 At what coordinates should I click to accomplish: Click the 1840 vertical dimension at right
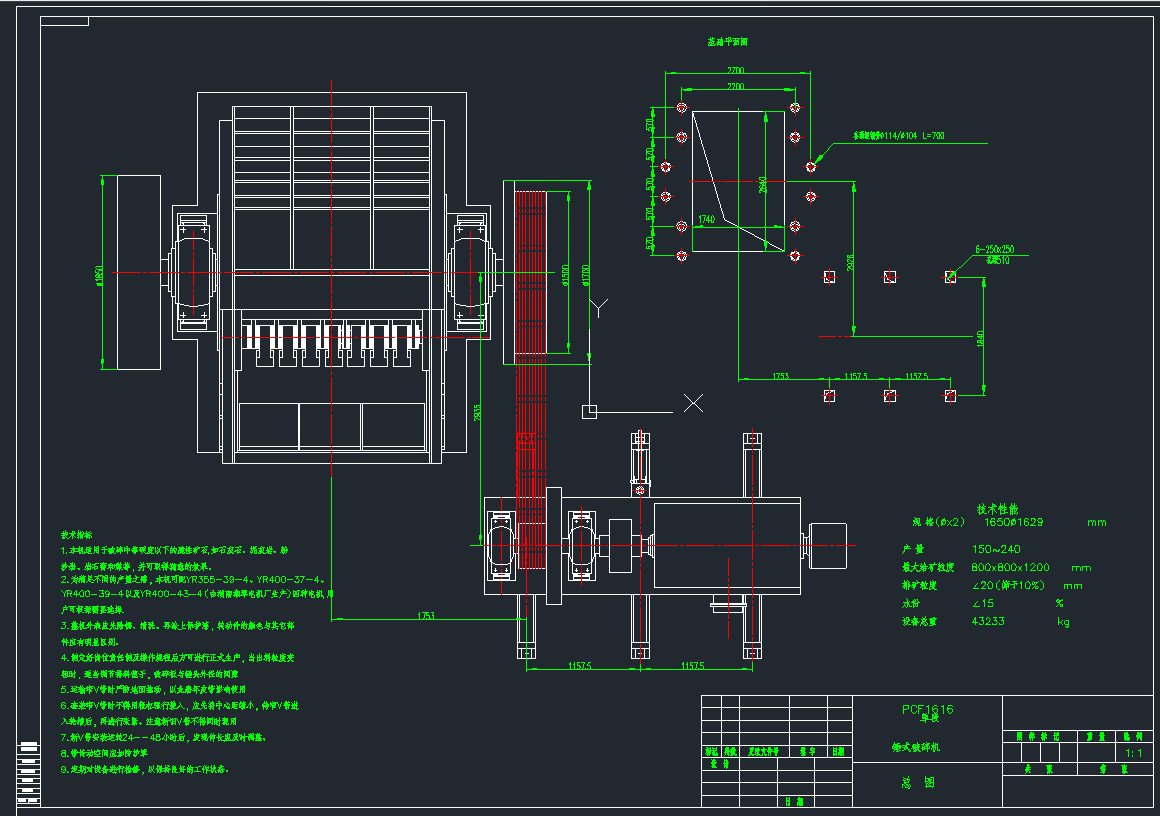980,336
